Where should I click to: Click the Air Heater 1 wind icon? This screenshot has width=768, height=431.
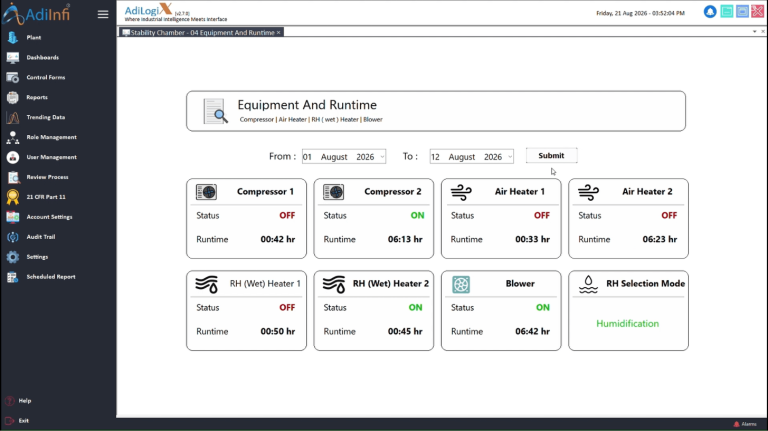coord(461,192)
